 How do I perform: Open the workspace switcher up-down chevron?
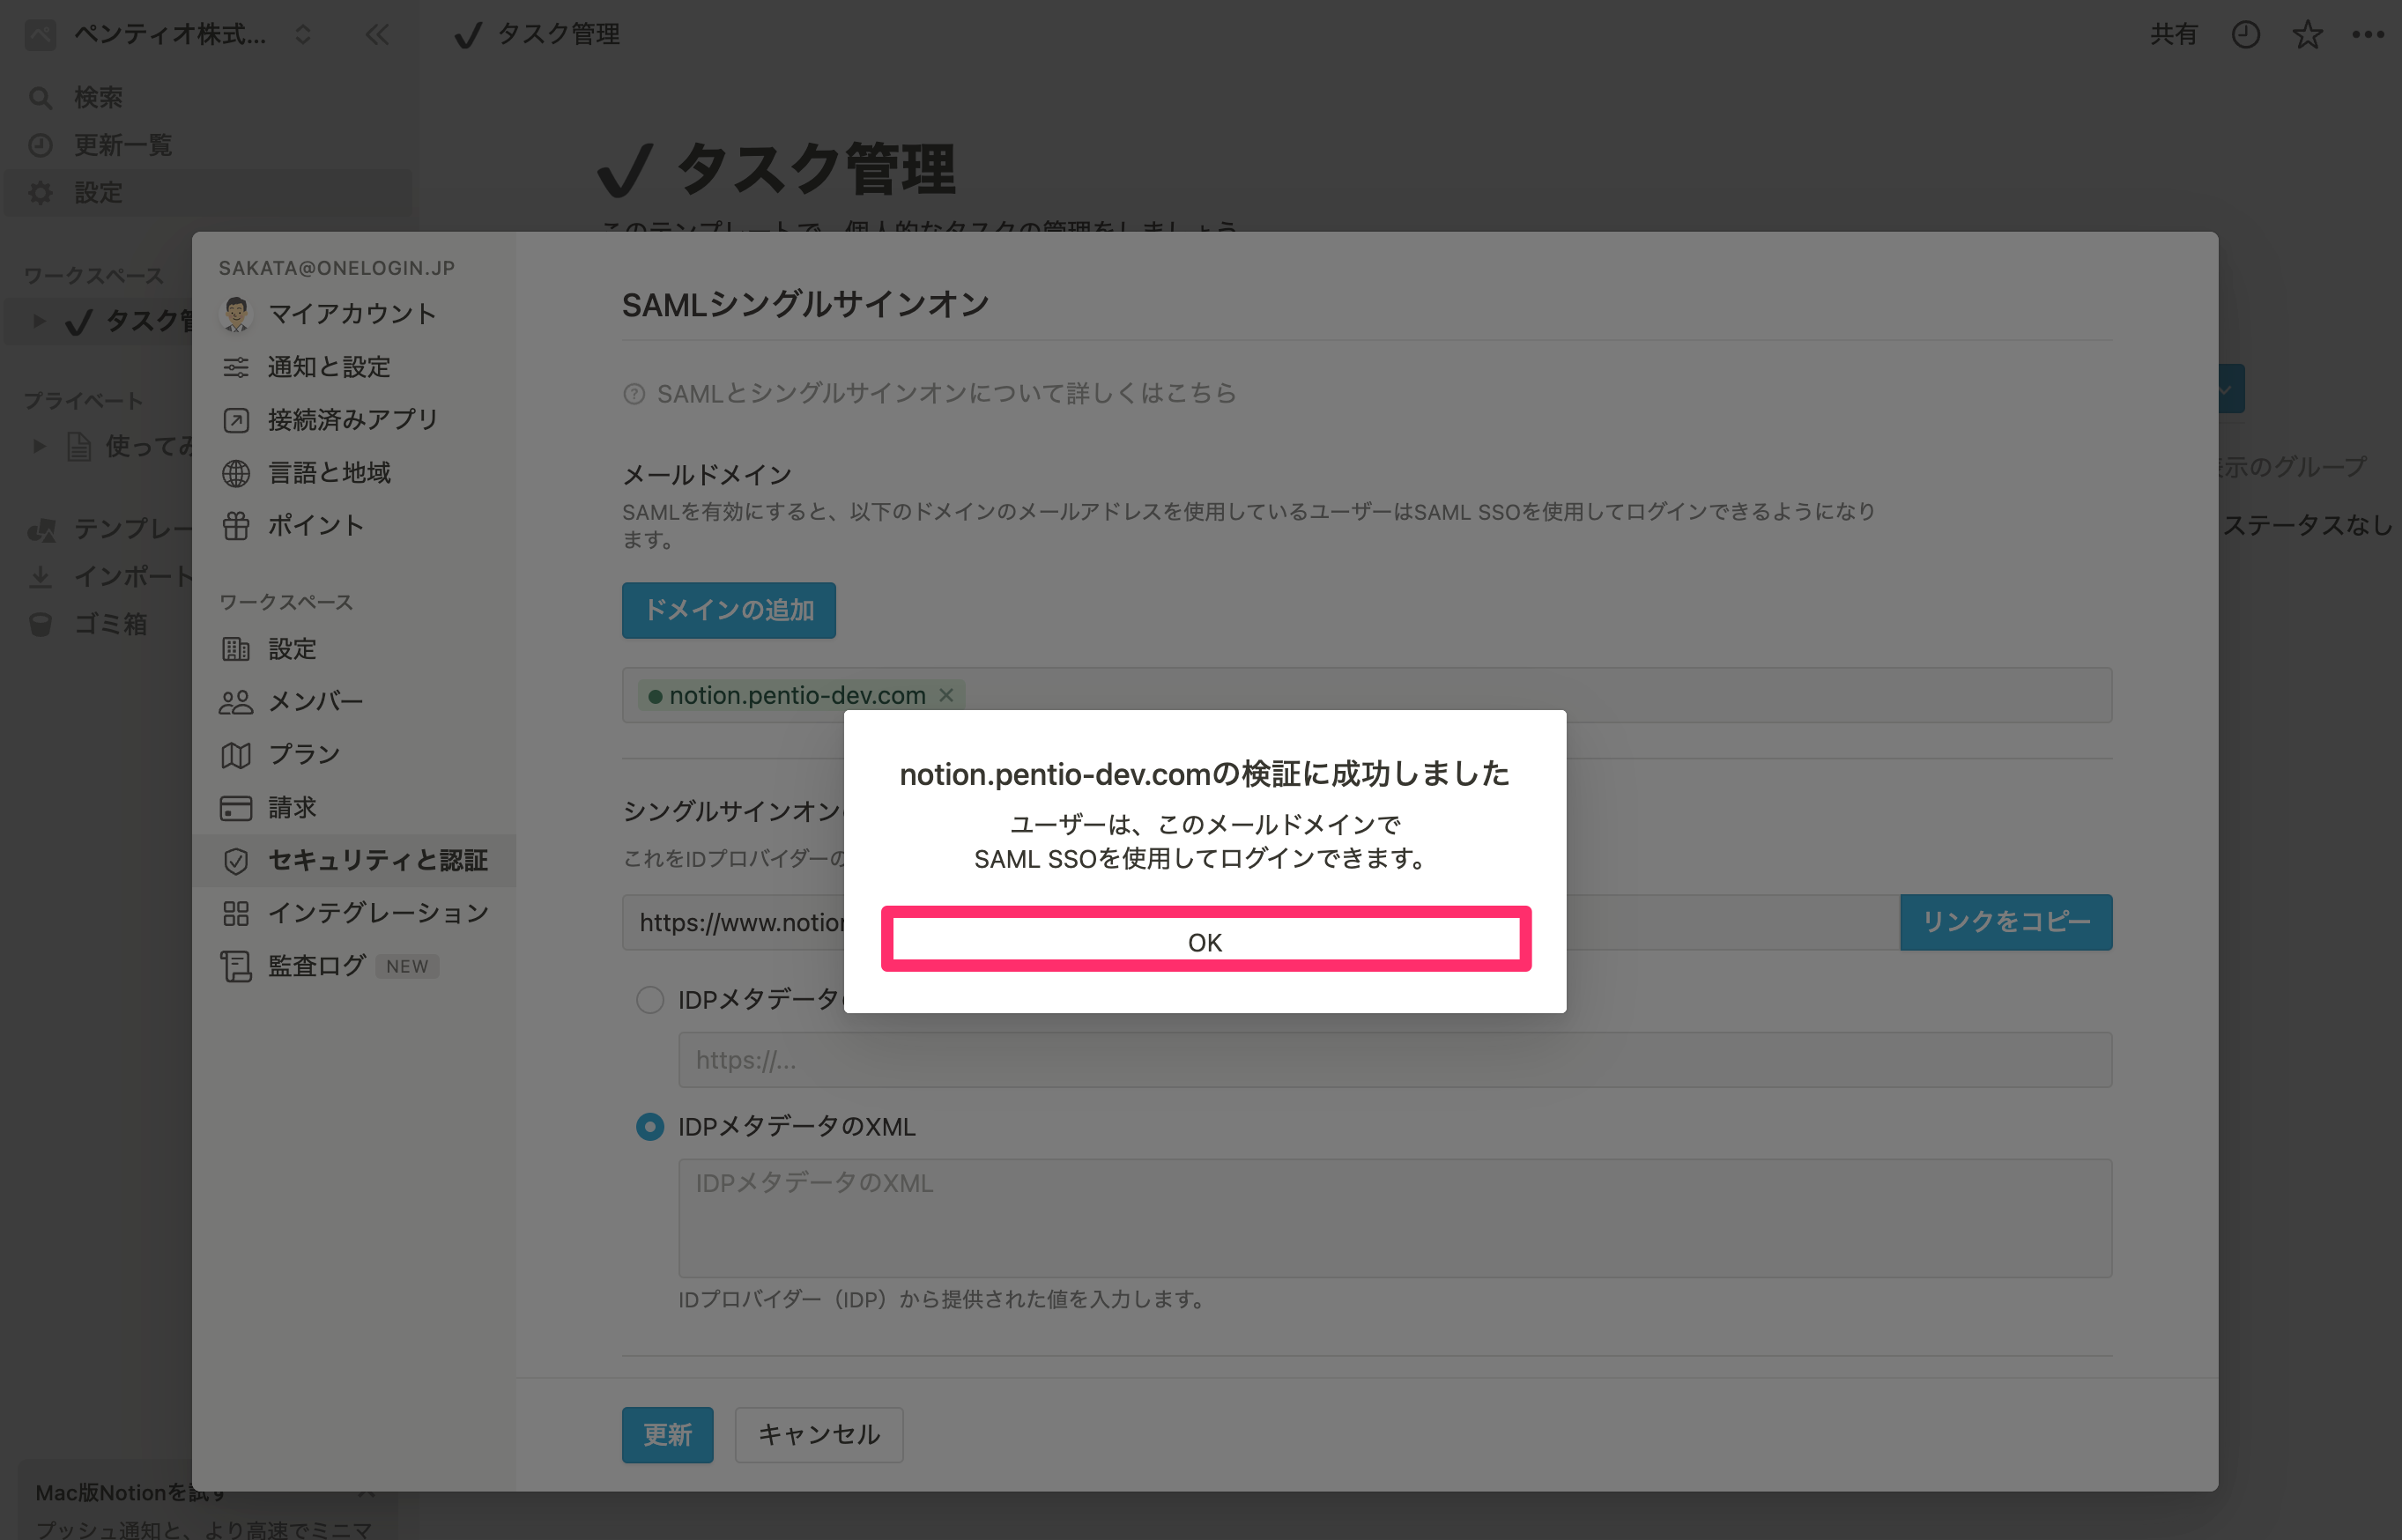coord(303,35)
